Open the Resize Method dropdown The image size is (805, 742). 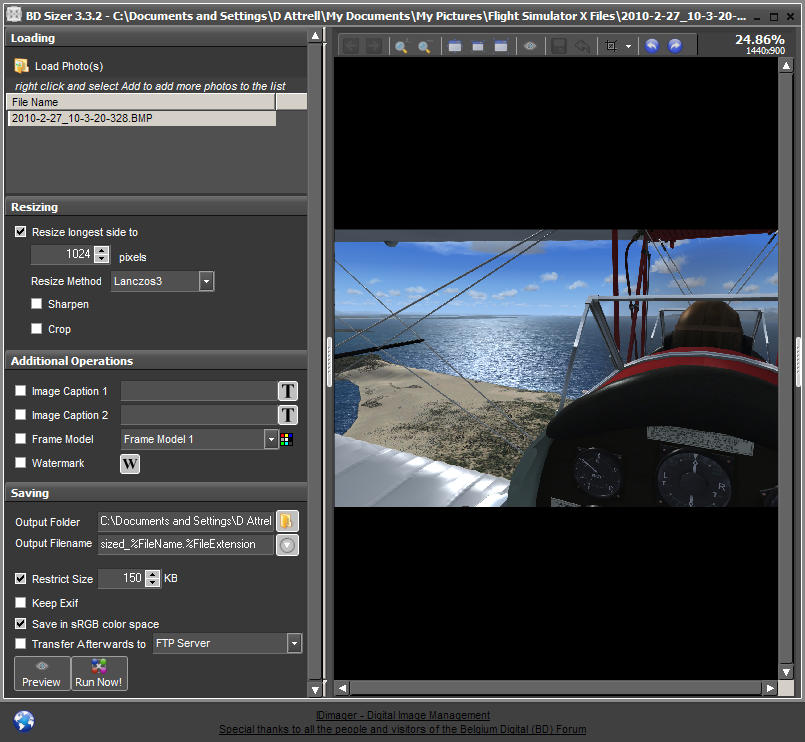click(x=206, y=282)
